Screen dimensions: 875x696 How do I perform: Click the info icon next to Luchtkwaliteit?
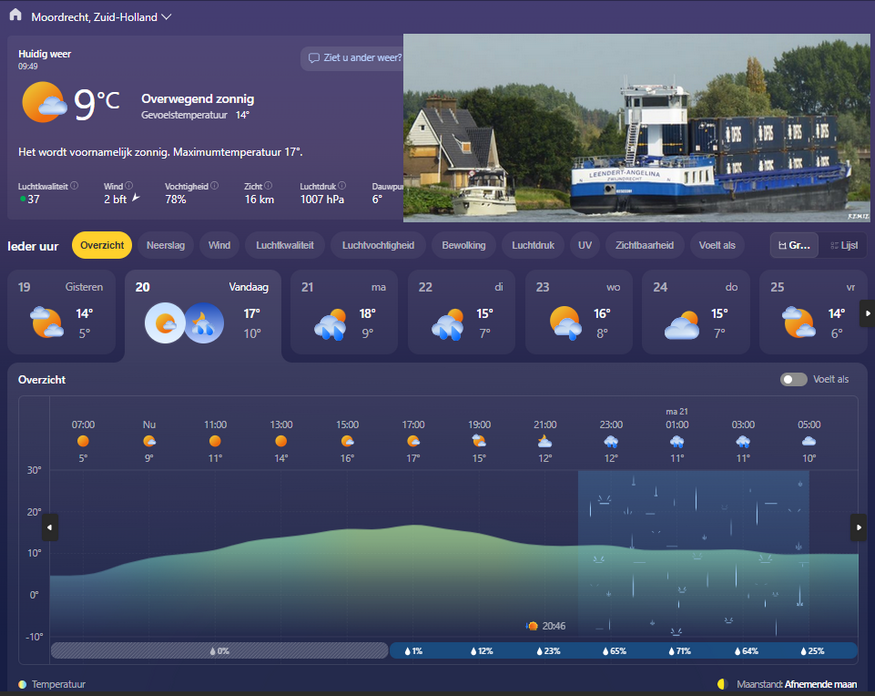[x=75, y=185]
